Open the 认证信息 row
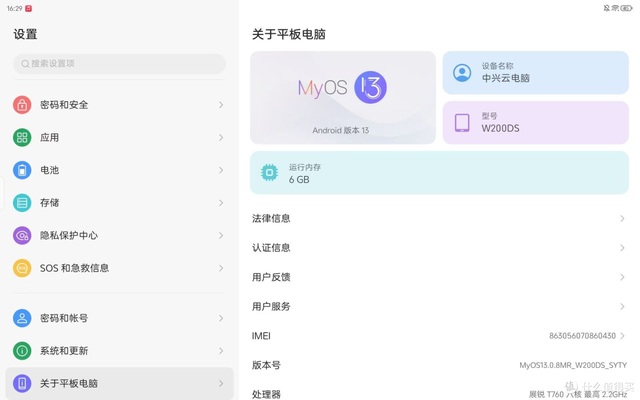Image resolution: width=640 pixels, height=400 pixels. tap(439, 248)
